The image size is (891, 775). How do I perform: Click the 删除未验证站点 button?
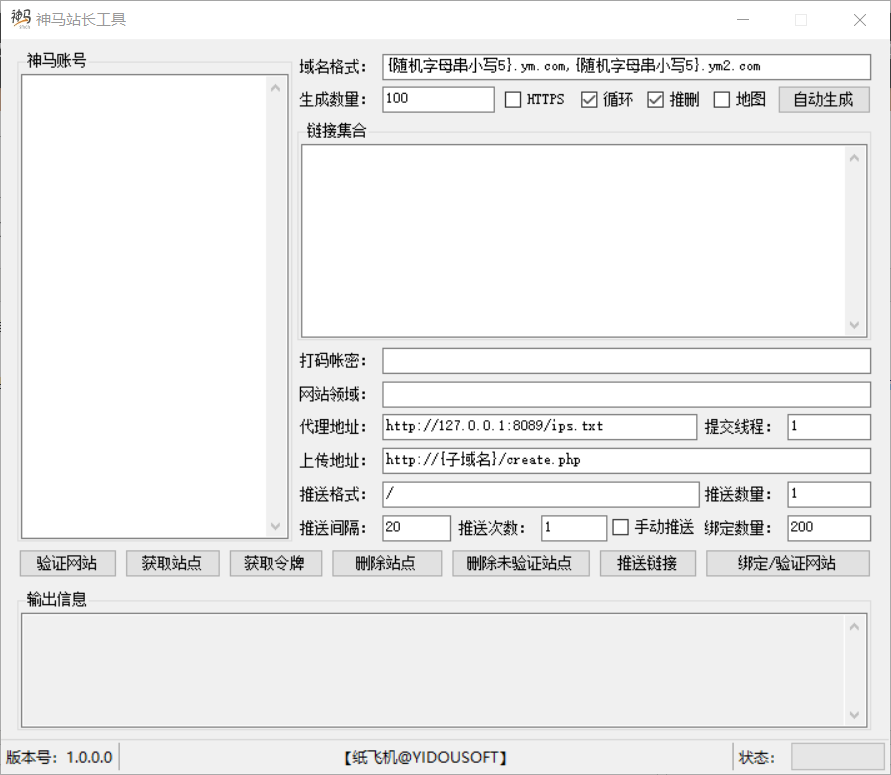(x=521, y=563)
